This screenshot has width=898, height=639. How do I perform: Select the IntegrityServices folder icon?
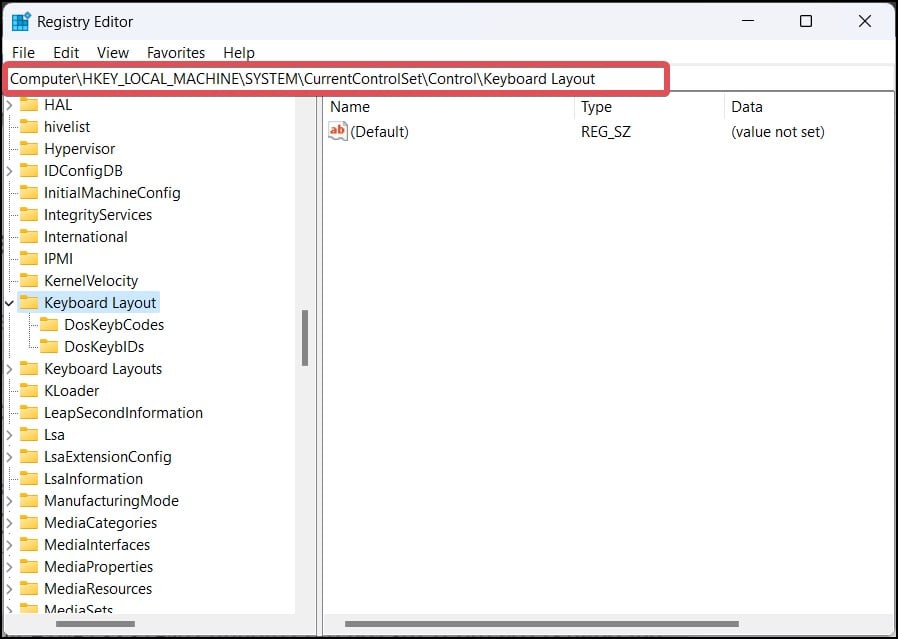tap(29, 215)
